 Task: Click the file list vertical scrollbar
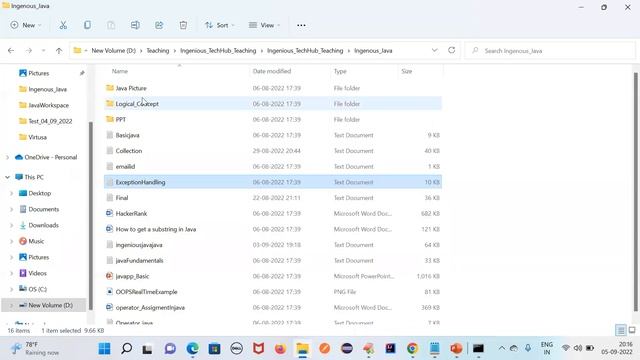636,191
